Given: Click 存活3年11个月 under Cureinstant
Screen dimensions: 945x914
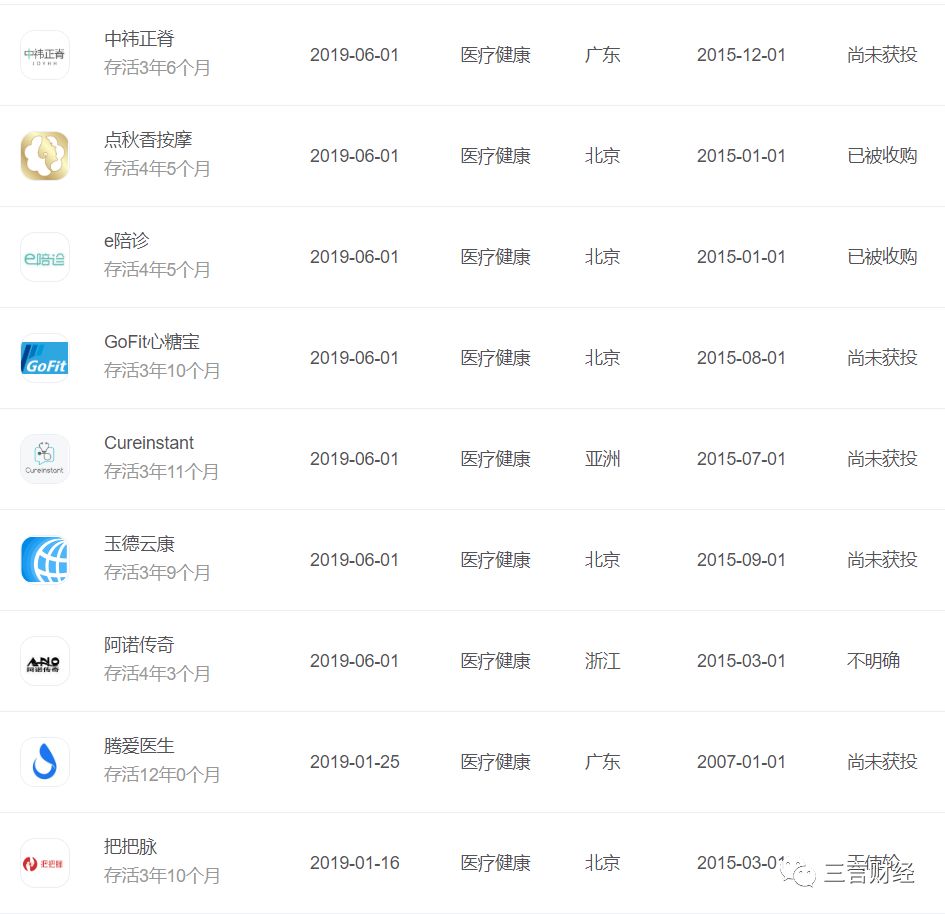Looking at the screenshot, I should pos(162,472).
